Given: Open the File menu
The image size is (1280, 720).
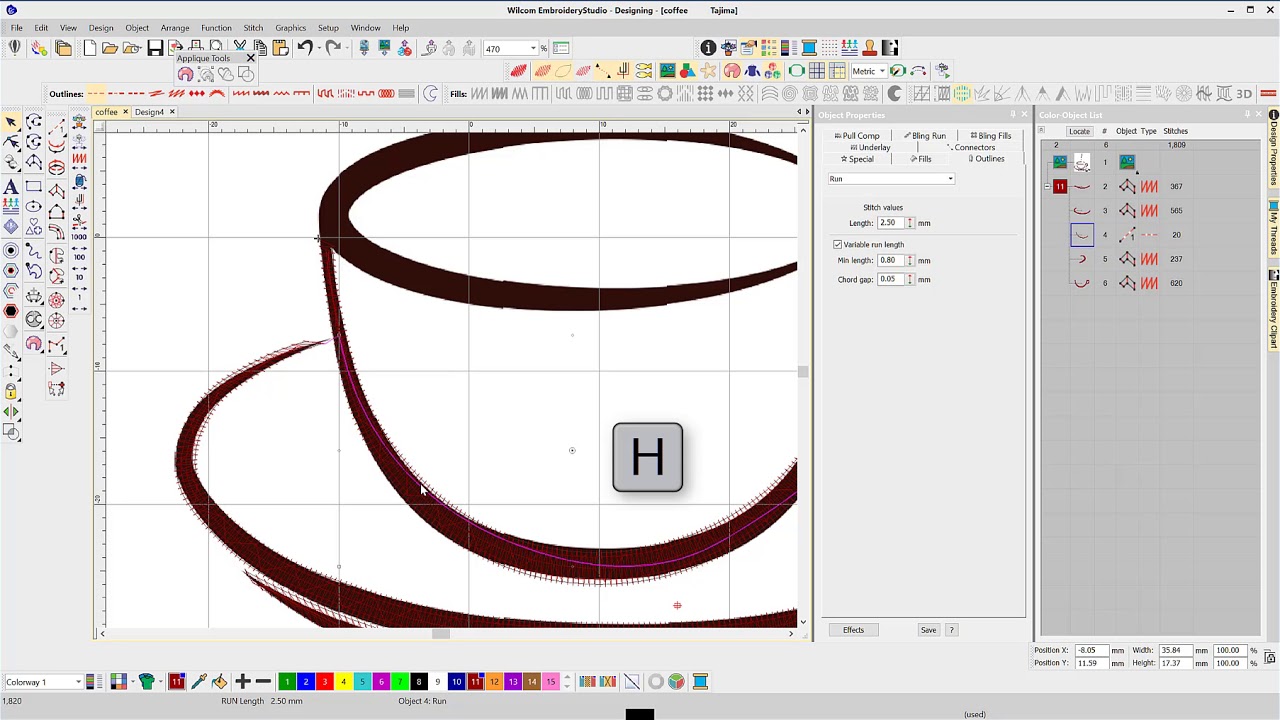Looking at the screenshot, I should tap(16, 28).
